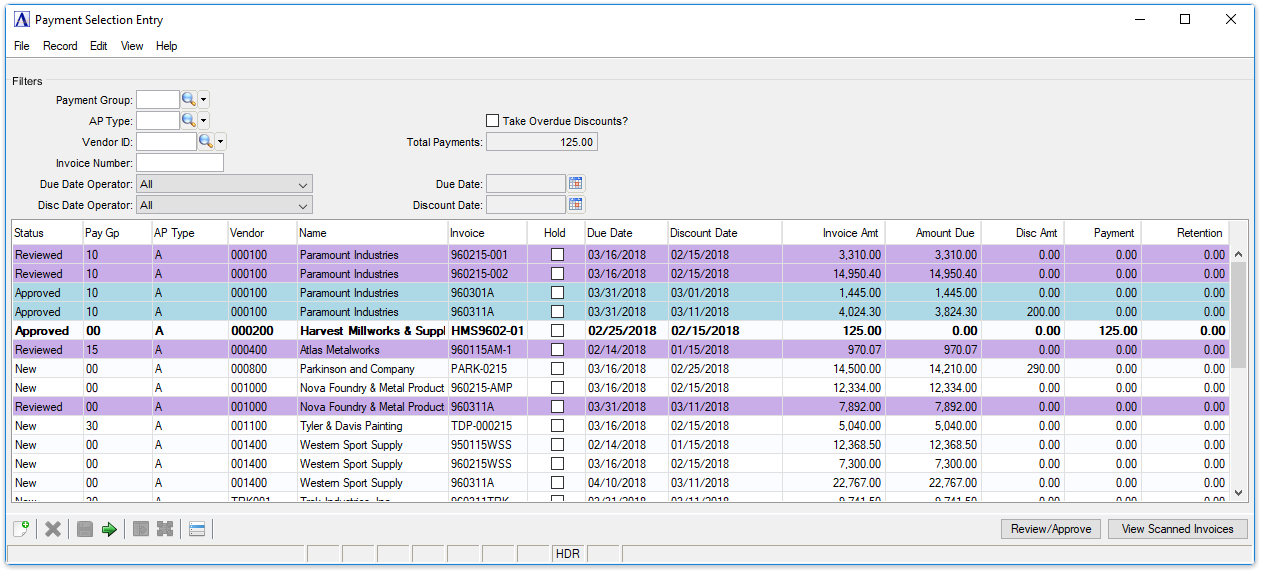Click the new record icon with green plus
Image resolution: width=1264 pixels, height=574 pixels.
[21, 529]
